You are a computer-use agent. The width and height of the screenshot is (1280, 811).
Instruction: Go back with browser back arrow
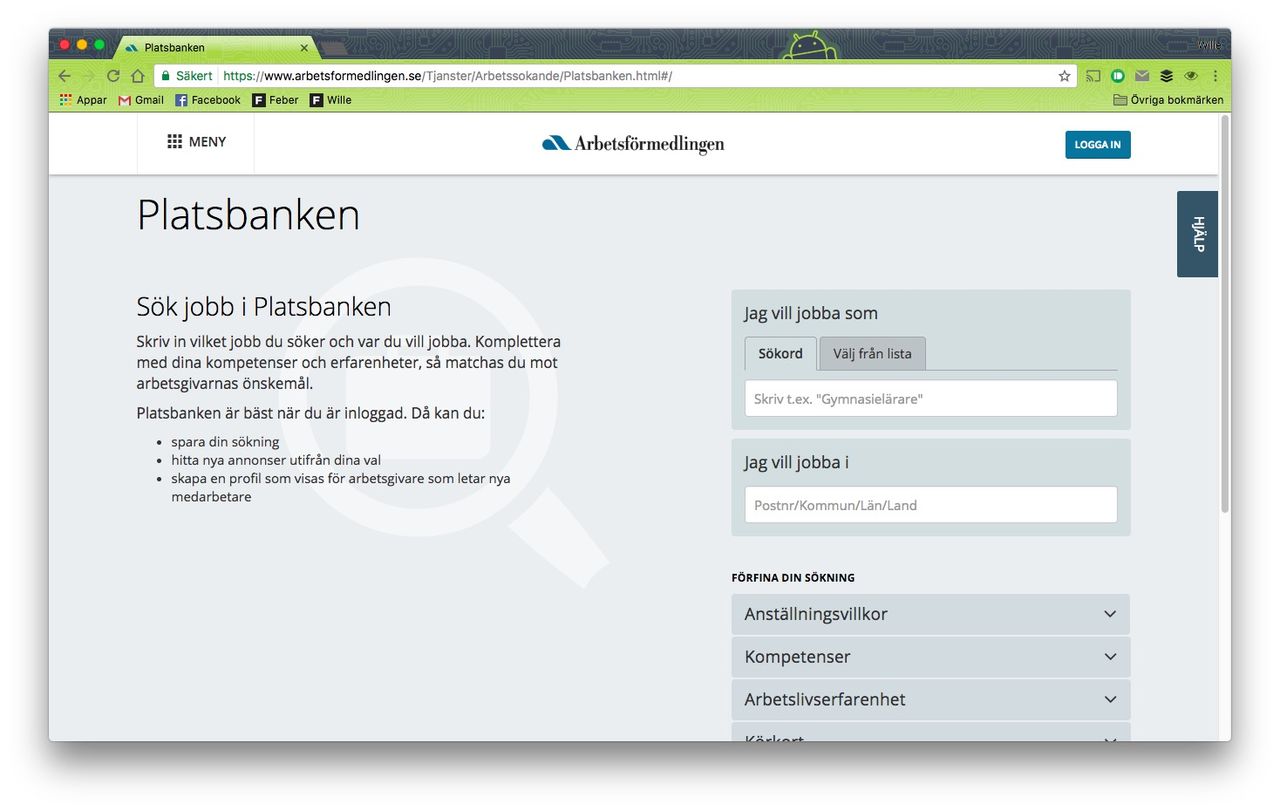(64, 76)
